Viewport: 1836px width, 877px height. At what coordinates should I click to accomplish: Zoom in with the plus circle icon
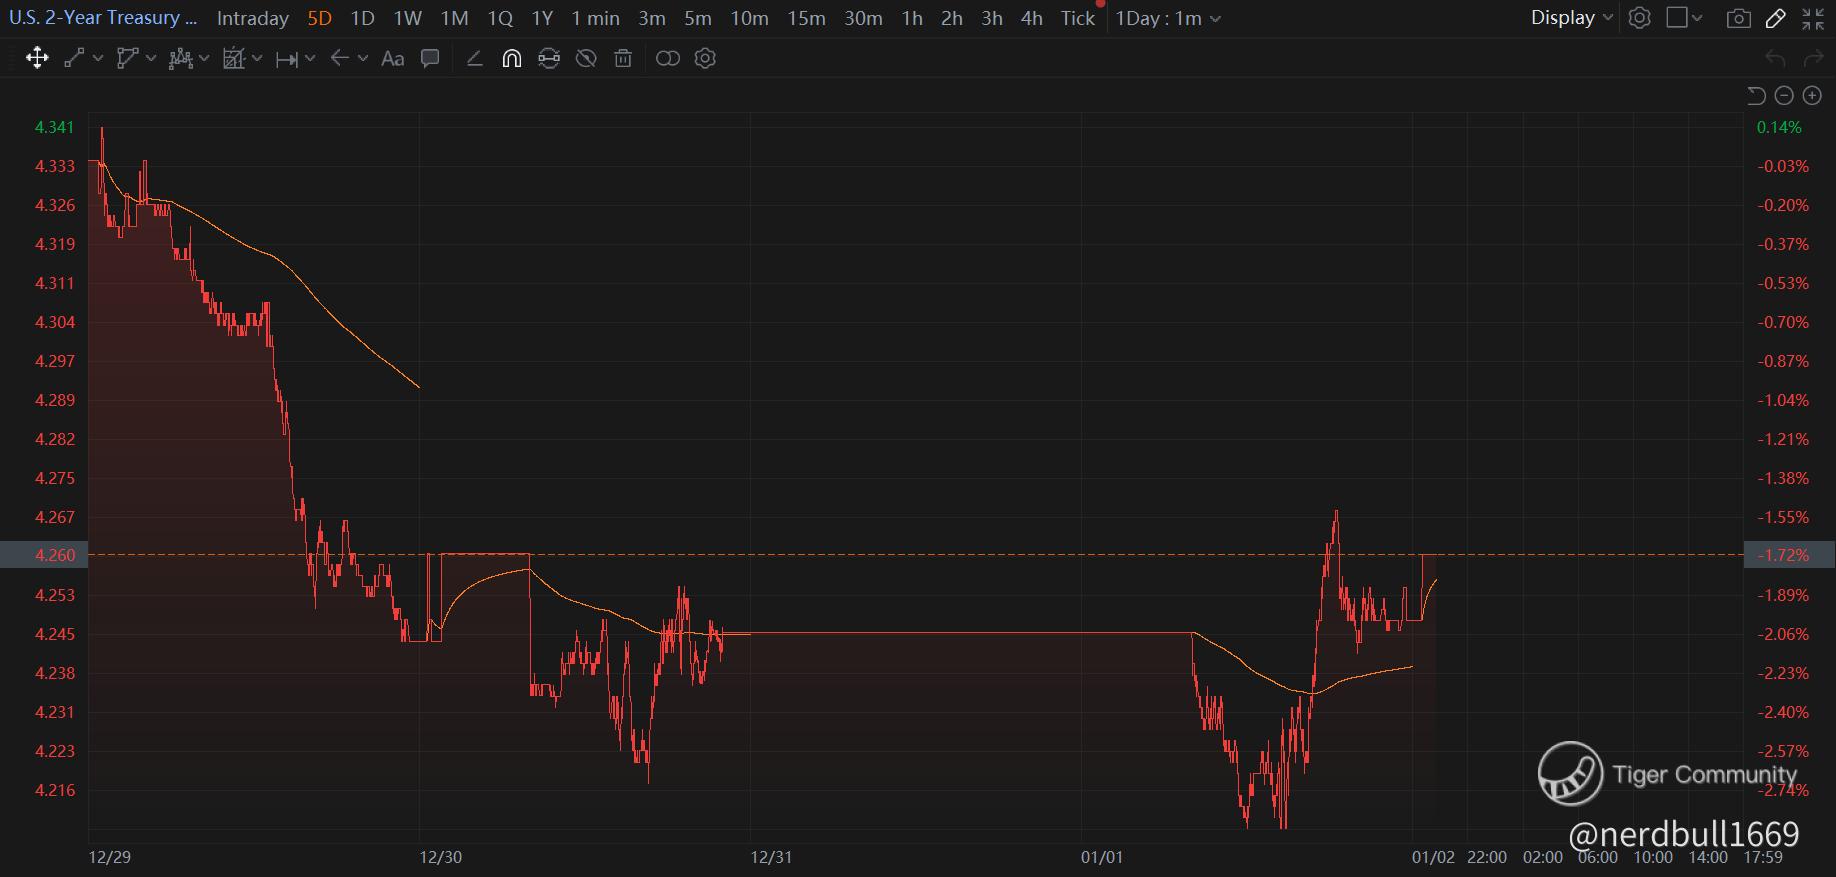point(1812,95)
